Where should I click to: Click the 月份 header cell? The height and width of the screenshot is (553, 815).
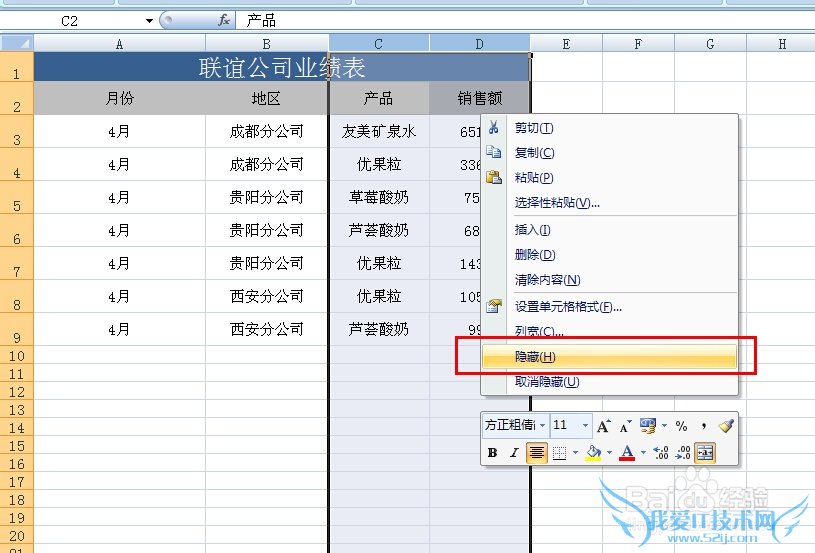[120, 98]
